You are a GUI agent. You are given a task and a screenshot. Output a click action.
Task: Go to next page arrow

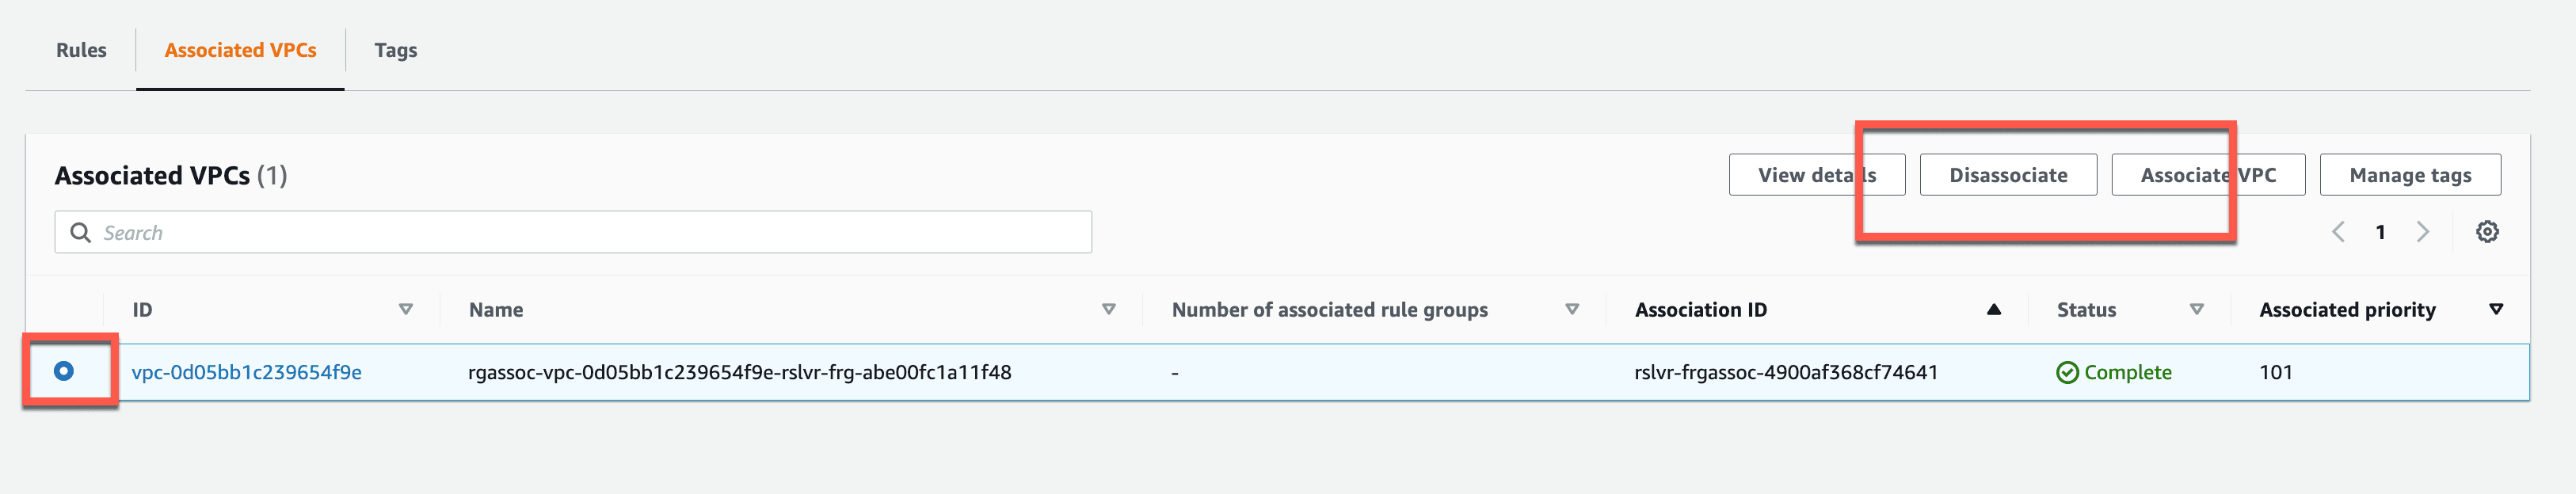[2422, 232]
